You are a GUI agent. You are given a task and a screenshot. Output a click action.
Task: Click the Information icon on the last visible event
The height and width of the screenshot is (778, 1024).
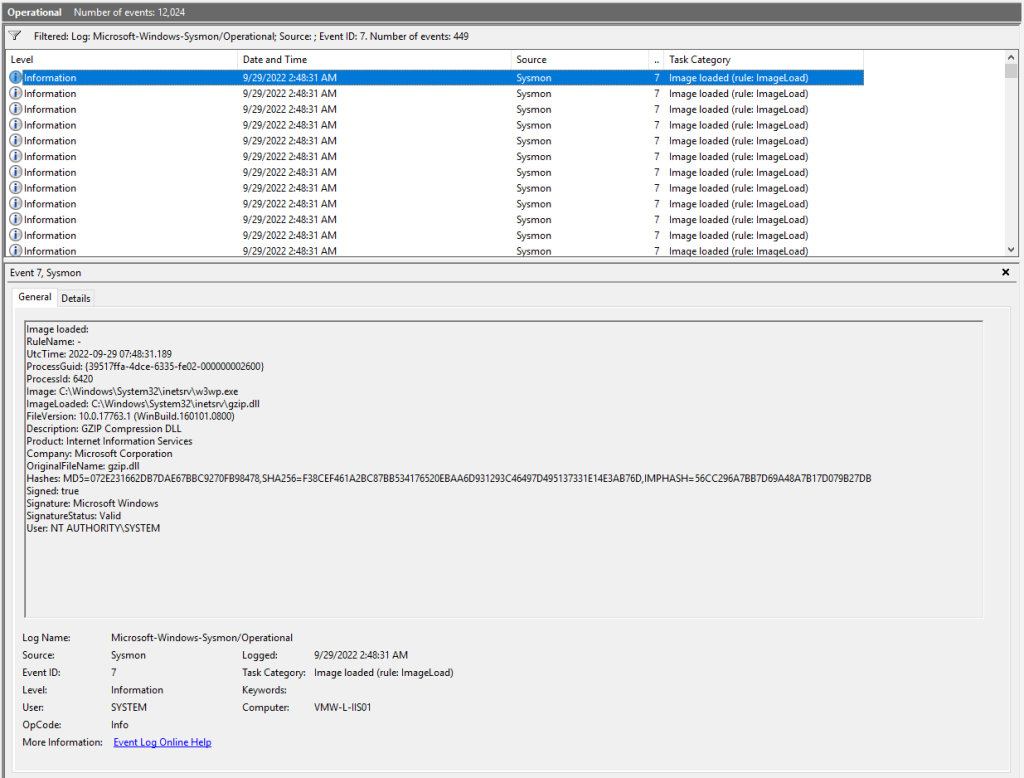pos(15,250)
